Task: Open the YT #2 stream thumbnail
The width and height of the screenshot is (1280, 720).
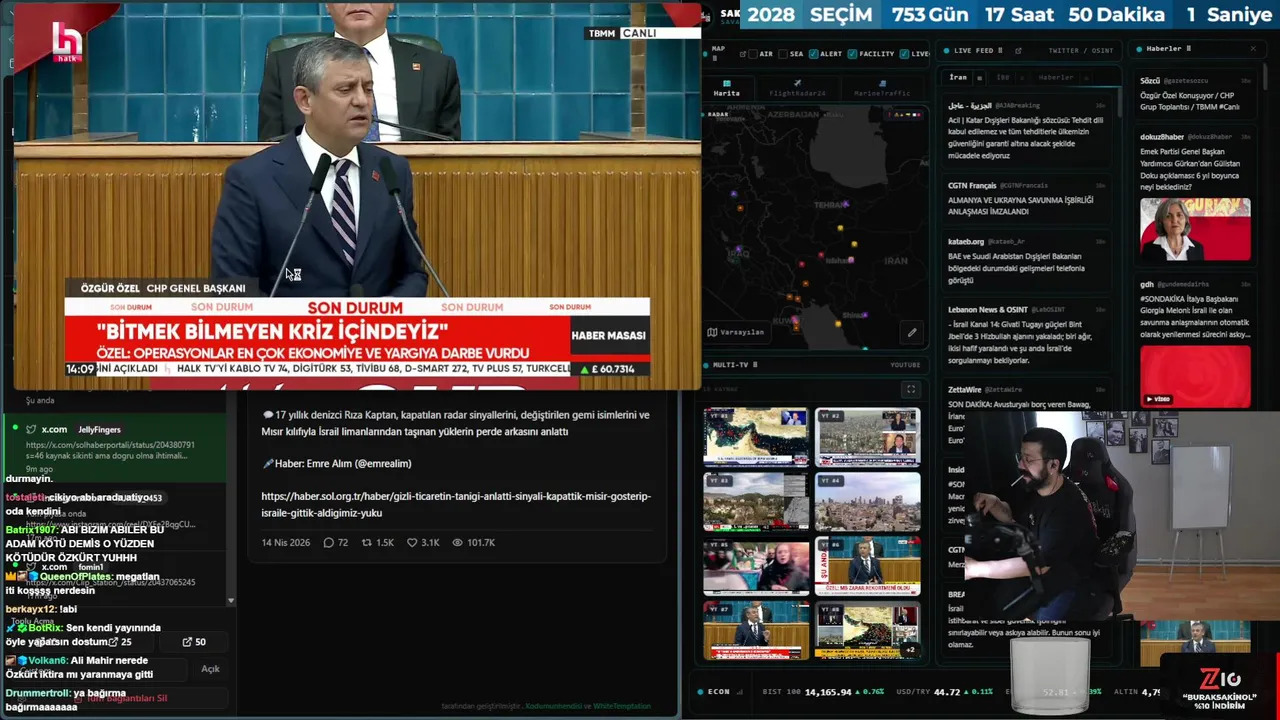Action: [867, 436]
